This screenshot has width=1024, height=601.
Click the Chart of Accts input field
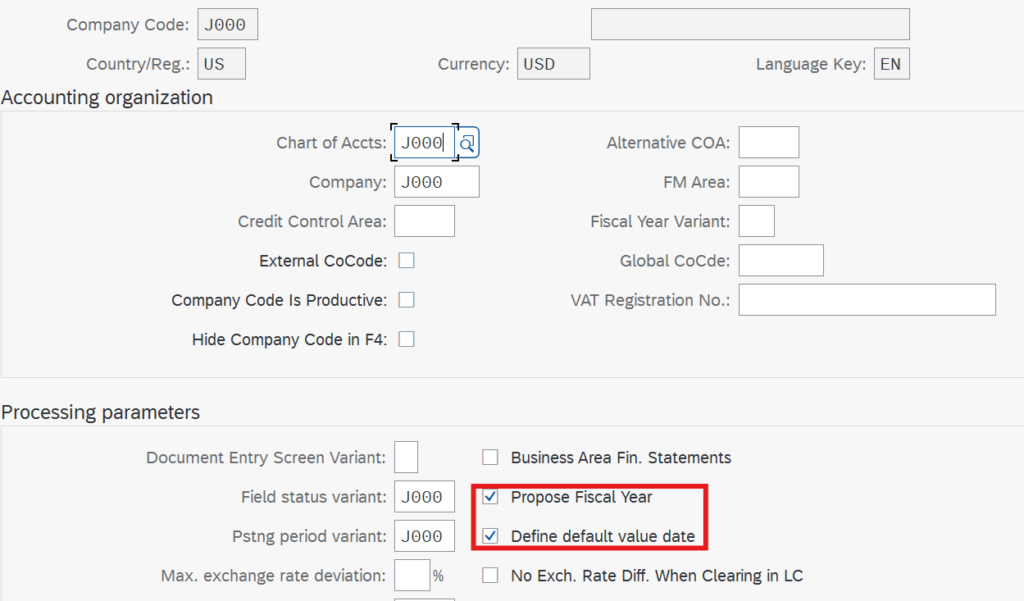424,143
